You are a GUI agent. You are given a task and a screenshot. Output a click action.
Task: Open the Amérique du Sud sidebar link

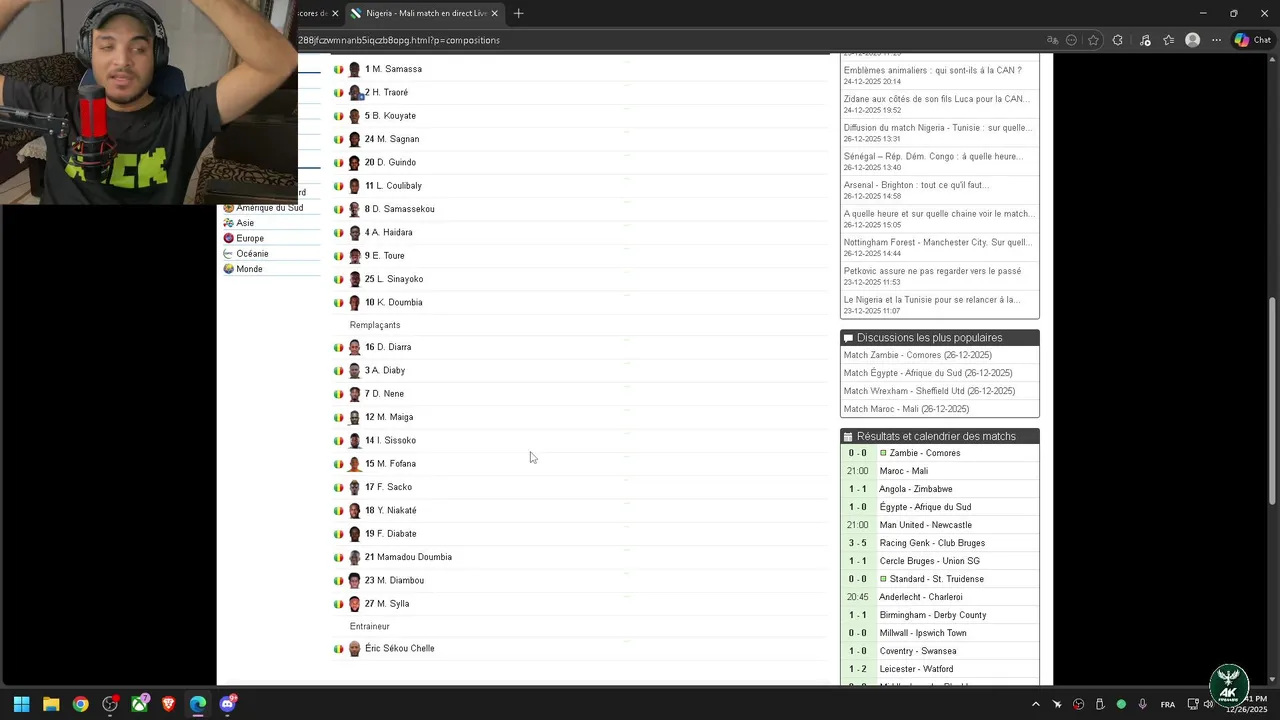[270, 208]
